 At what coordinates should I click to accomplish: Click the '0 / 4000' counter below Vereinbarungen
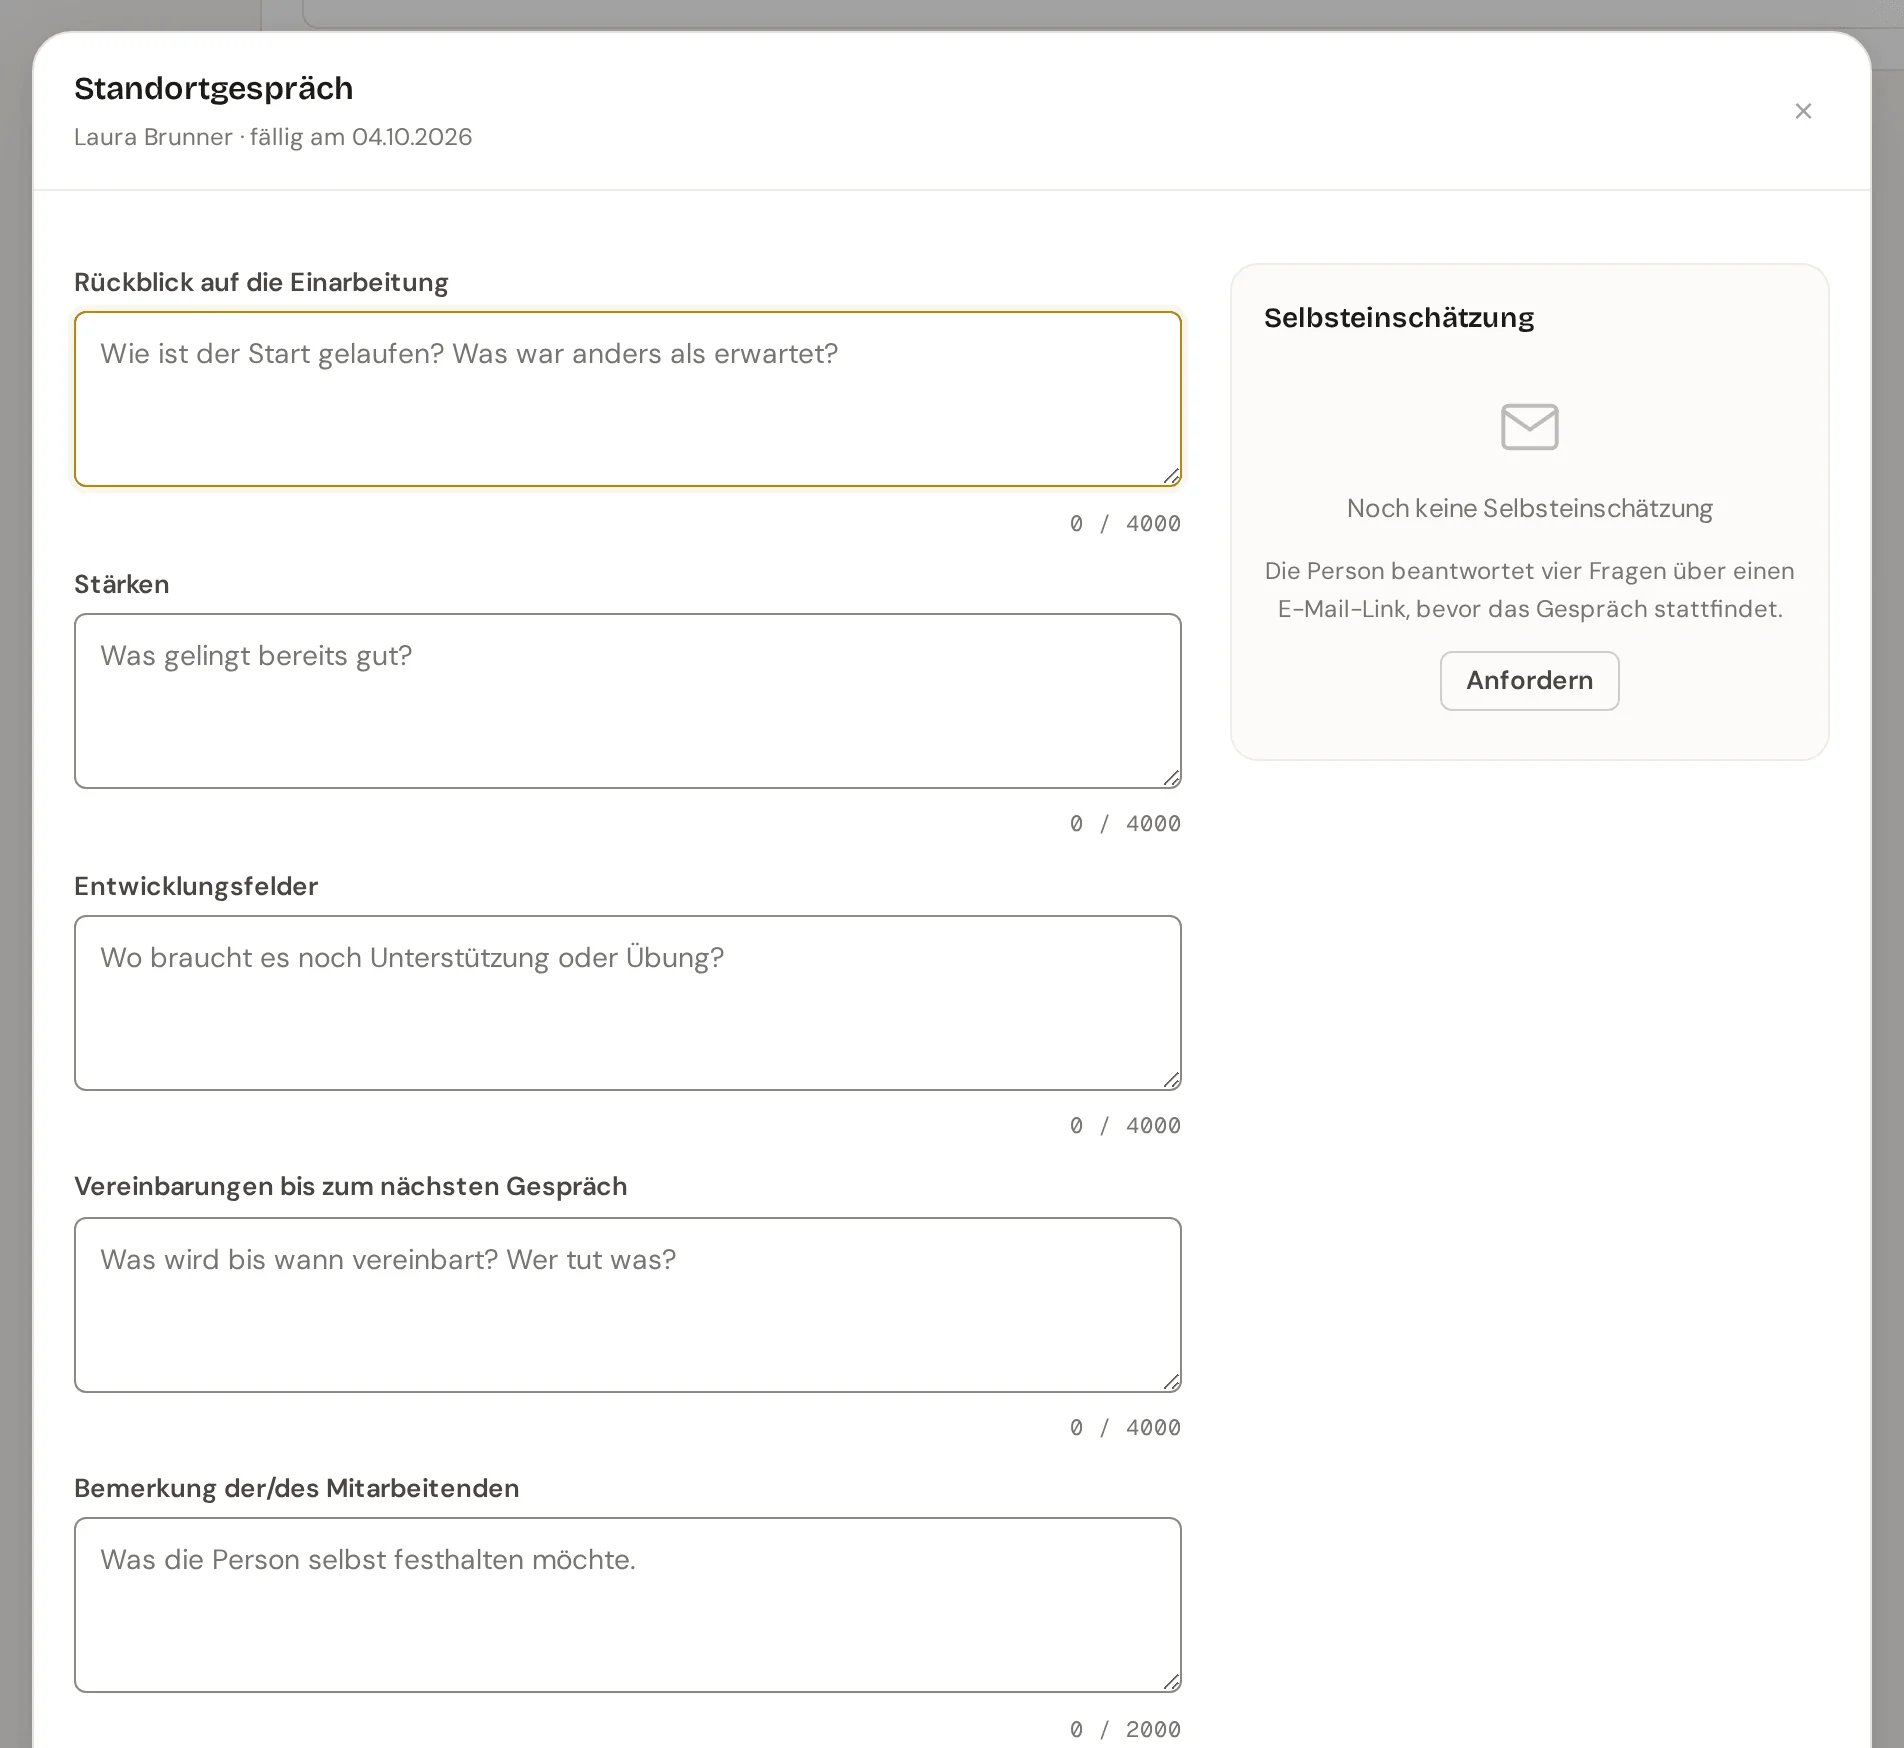tap(1125, 1427)
